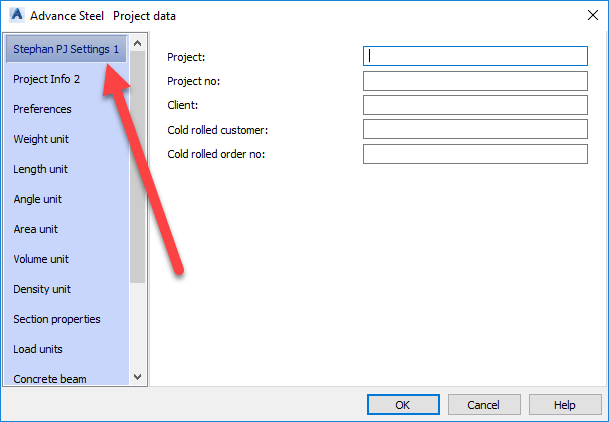Click the Cold rolled order no field

[475, 154]
